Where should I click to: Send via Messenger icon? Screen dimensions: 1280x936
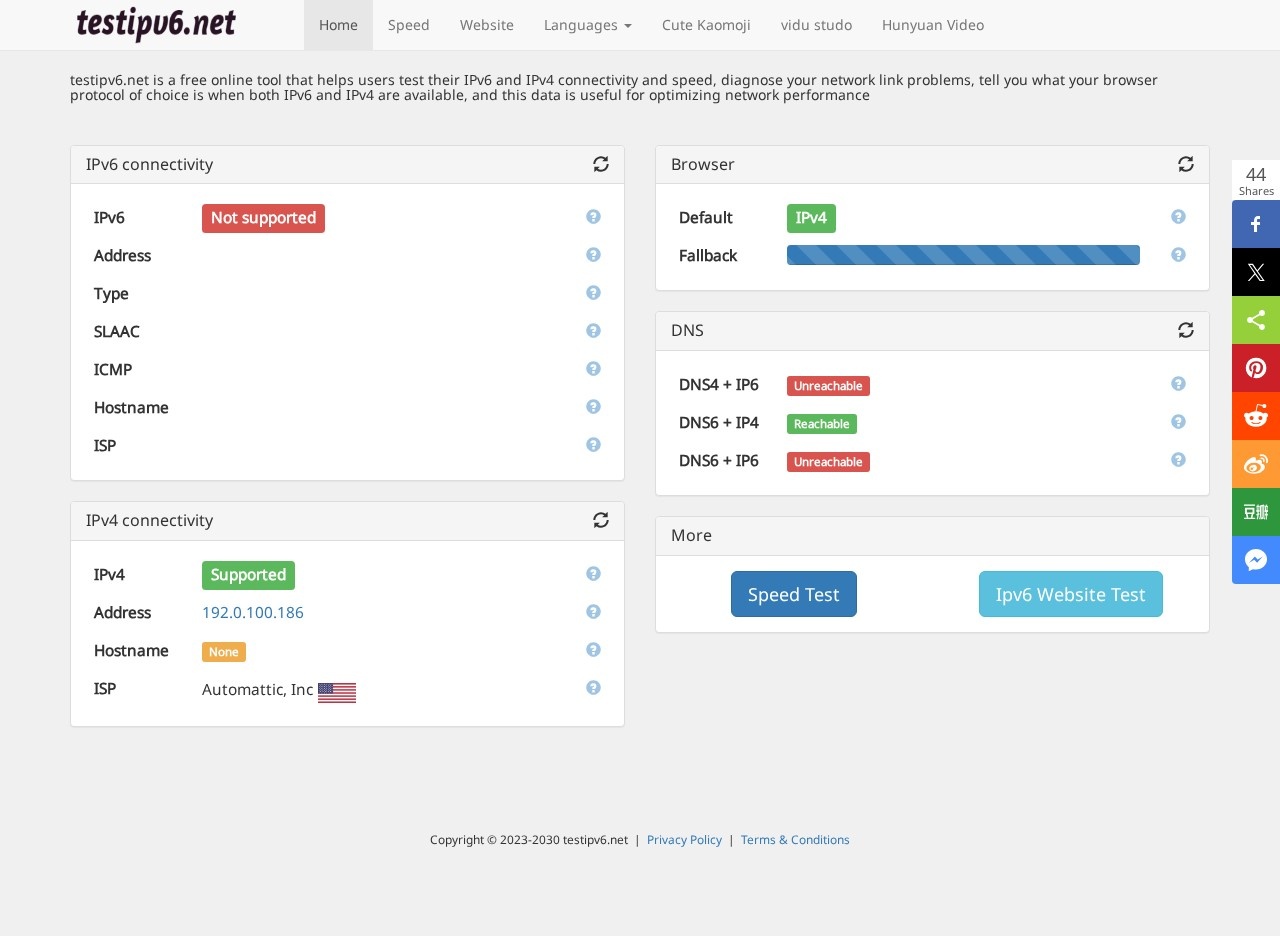click(x=1256, y=560)
